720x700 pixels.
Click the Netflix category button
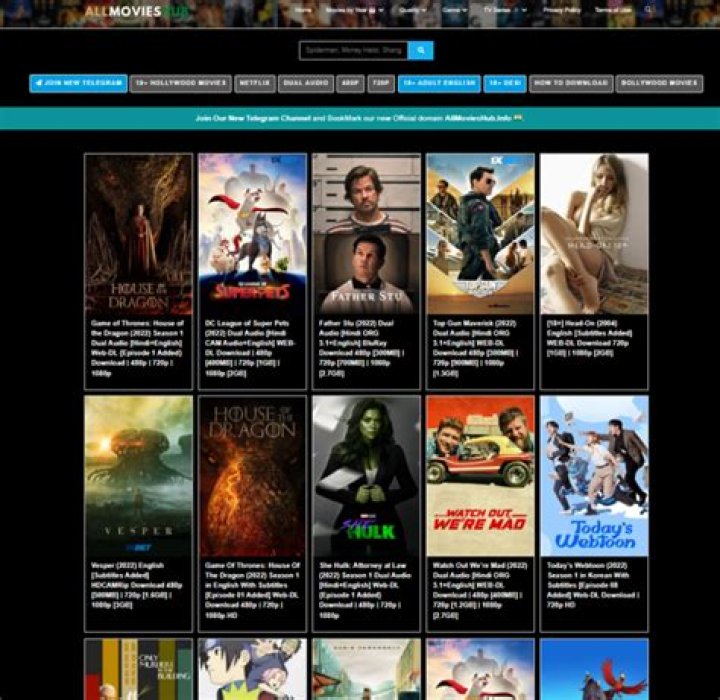click(x=261, y=84)
